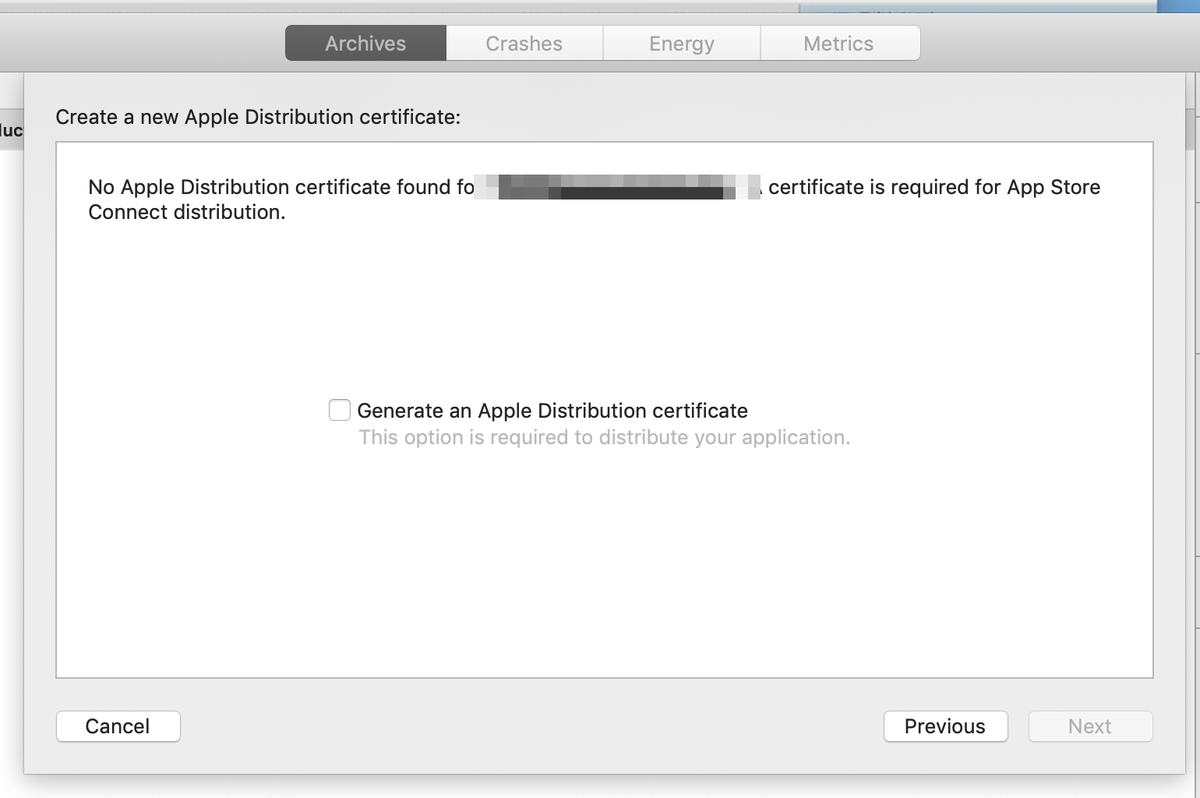Click the label 'Generate an Apple Distribution certificate'
This screenshot has width=1200, height=798.
pos(552,410)
